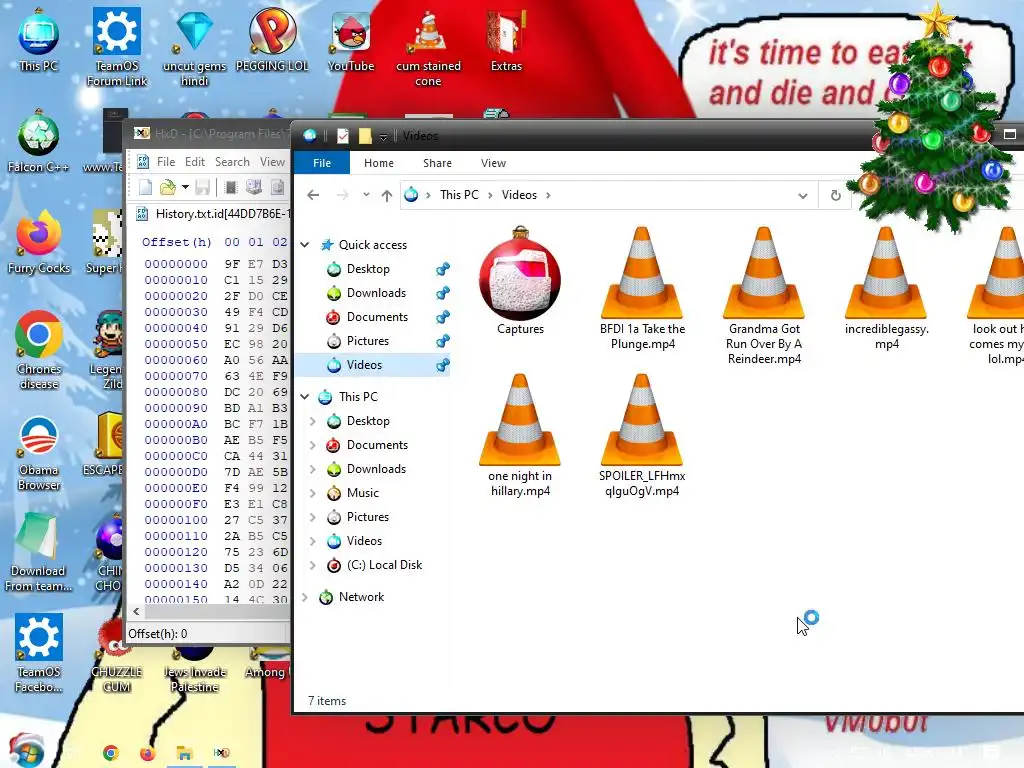Select Music under This PC
Viewport: 1024px width, 768px height.
click(x=362, y=493)
